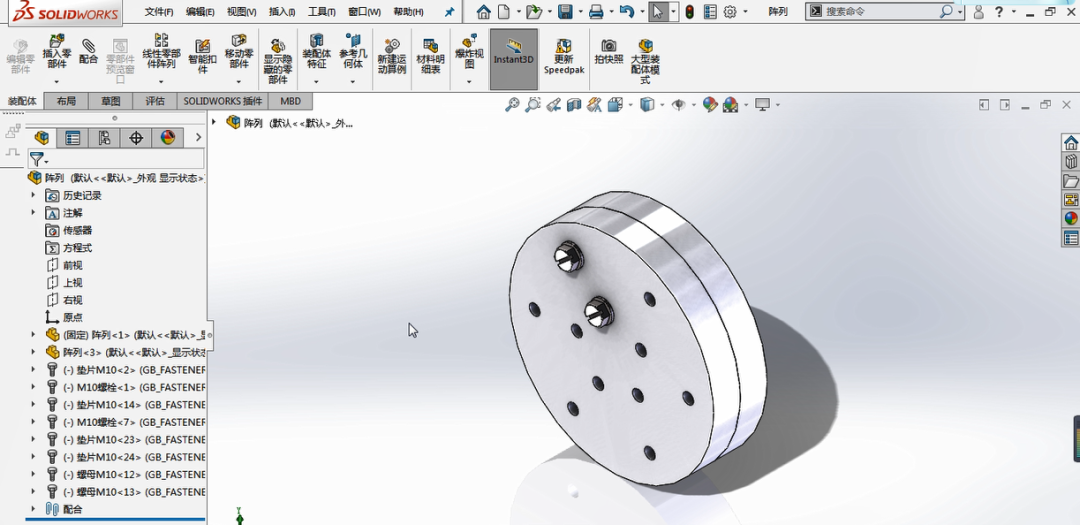The image size is (1080, 525).
Task: Open the Undo dropdown arrow
Action: (x=642, y=12)
